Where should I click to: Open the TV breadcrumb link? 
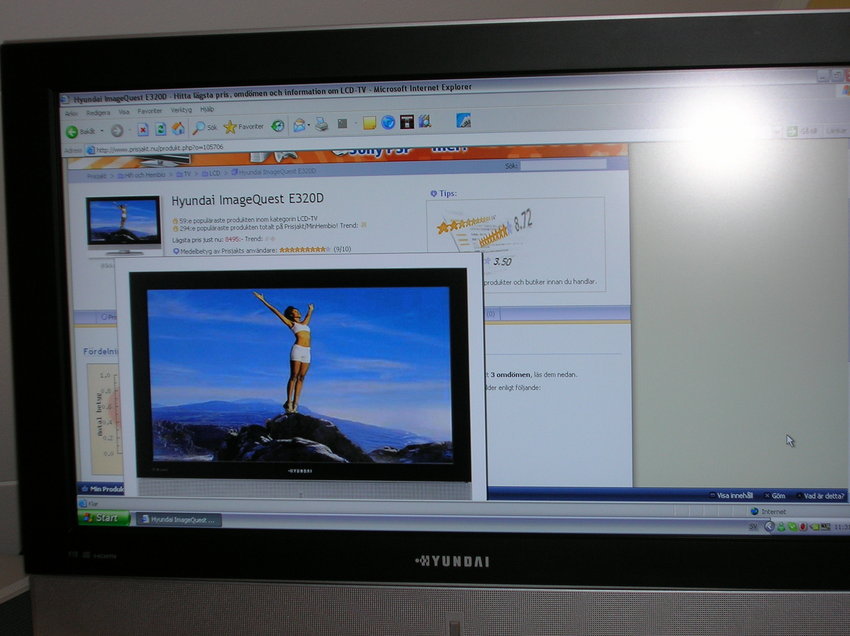tap(184, 174)
